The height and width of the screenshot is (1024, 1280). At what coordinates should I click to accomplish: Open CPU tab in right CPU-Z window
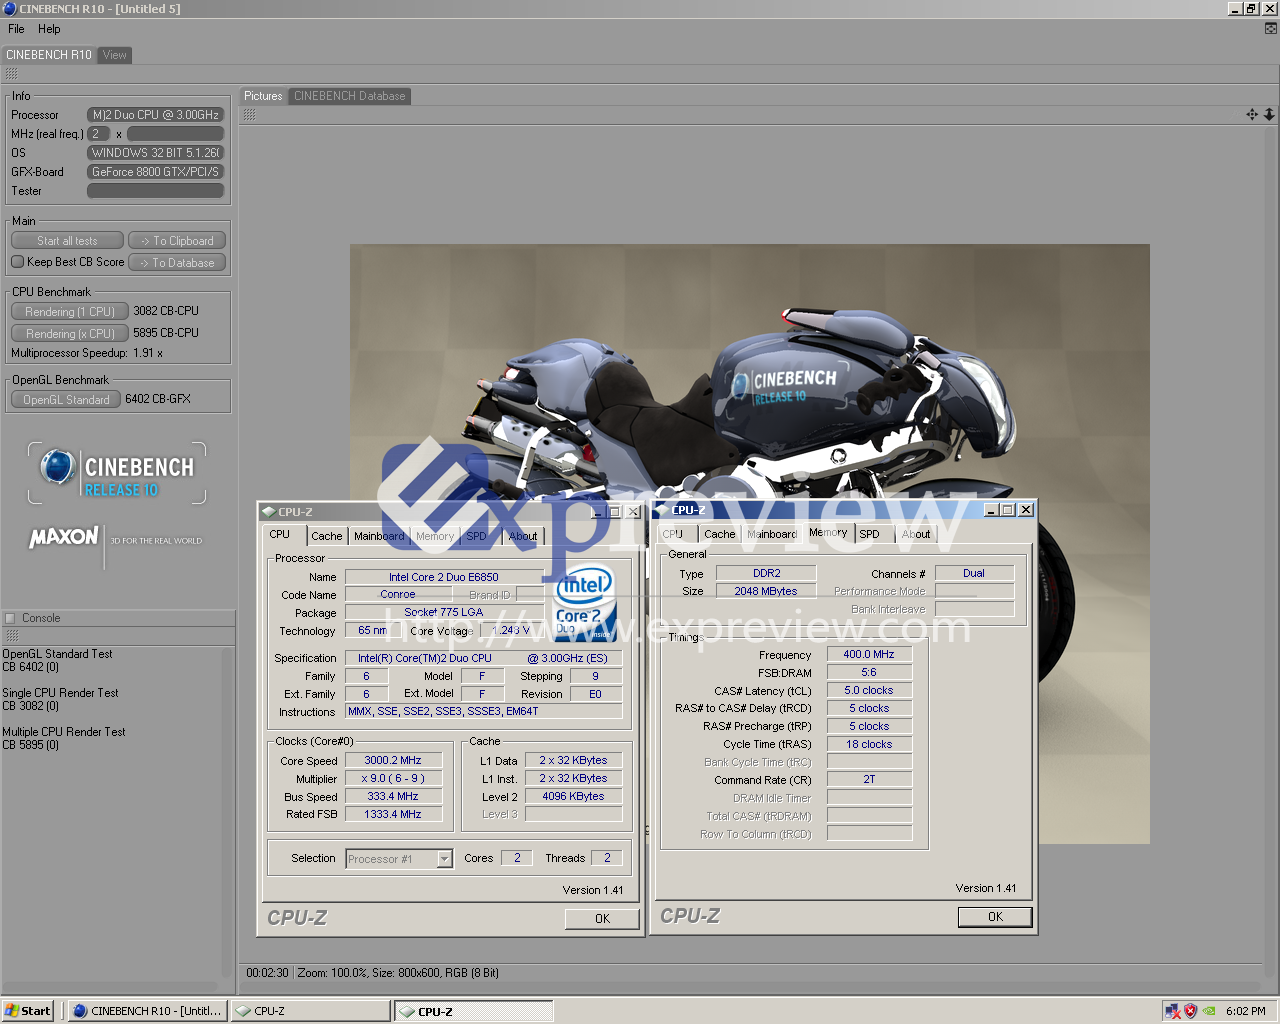[x=673, y=534]
